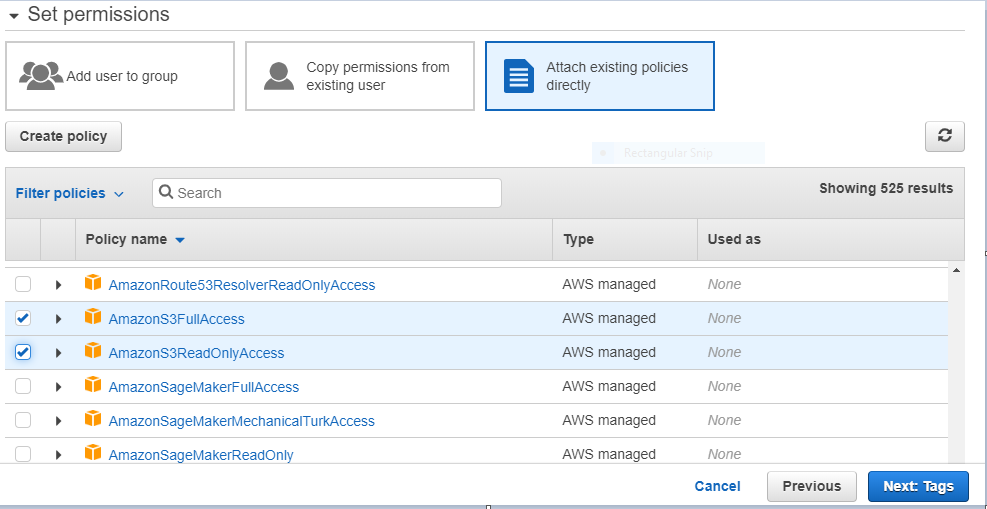Screen dimensions: 987x509
Task: Click the refresh policies icon button
Action: pos(945,136)
